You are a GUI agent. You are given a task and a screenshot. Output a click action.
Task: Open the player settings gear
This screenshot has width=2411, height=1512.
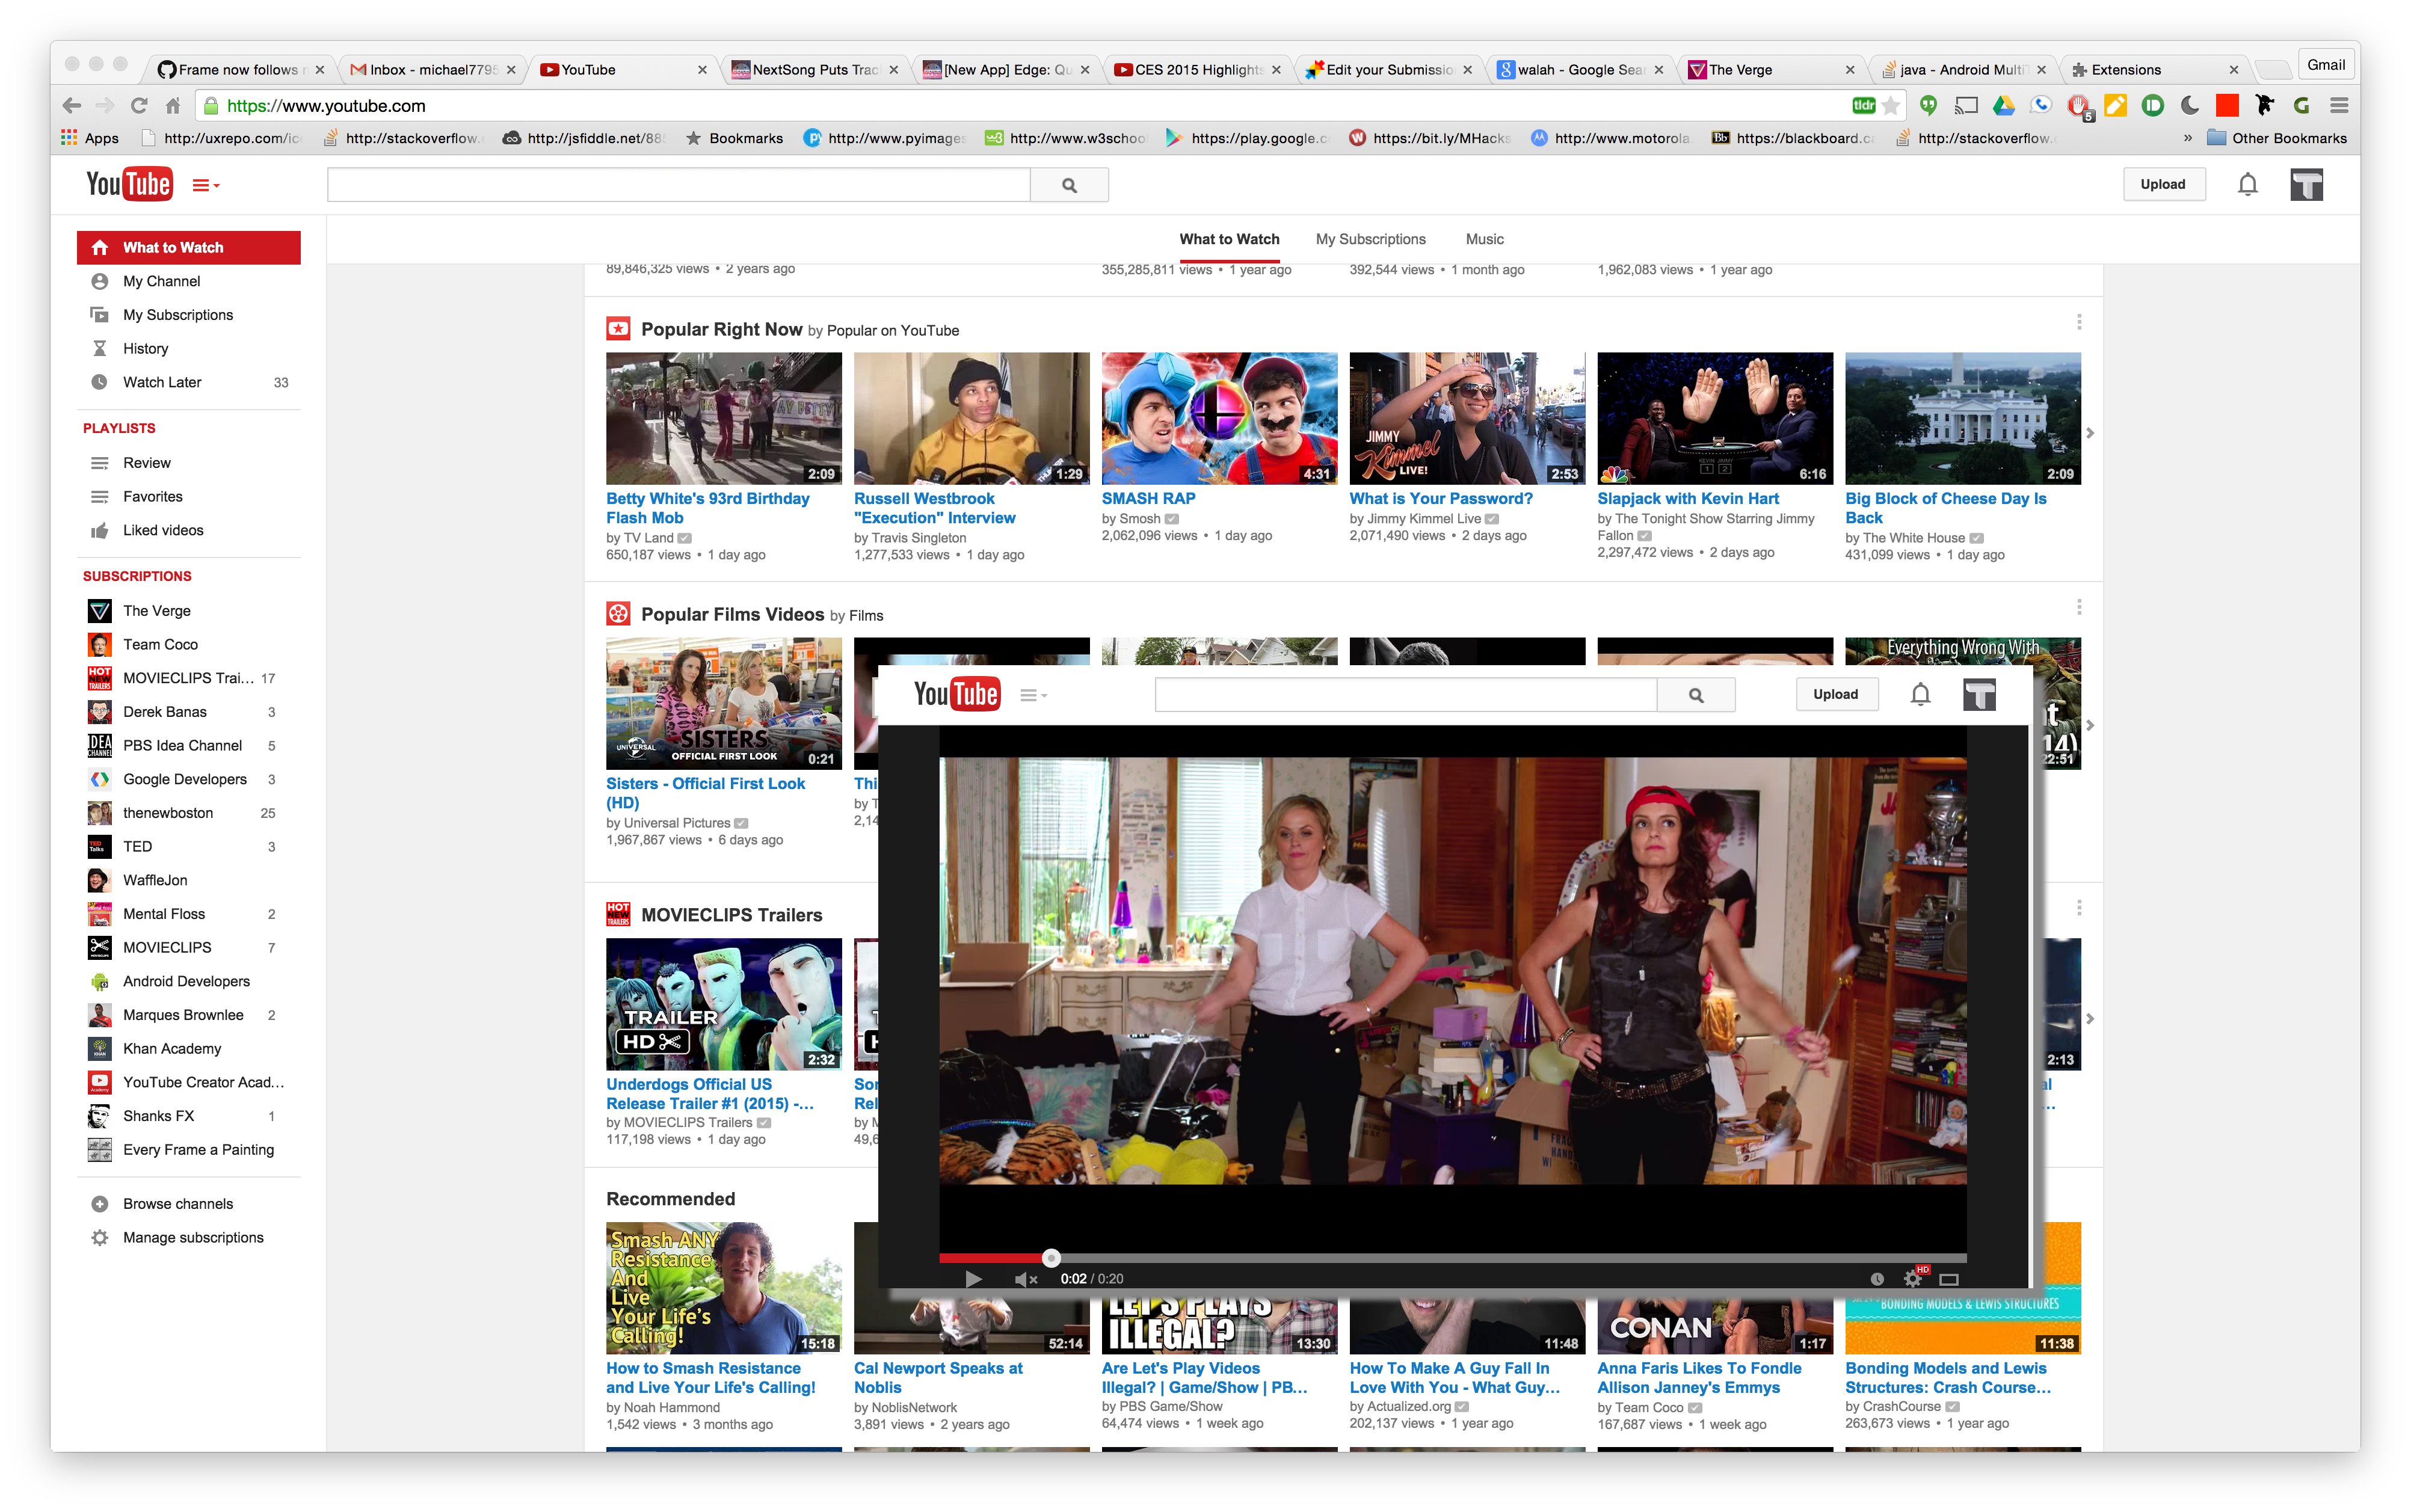(1912, 1279)
